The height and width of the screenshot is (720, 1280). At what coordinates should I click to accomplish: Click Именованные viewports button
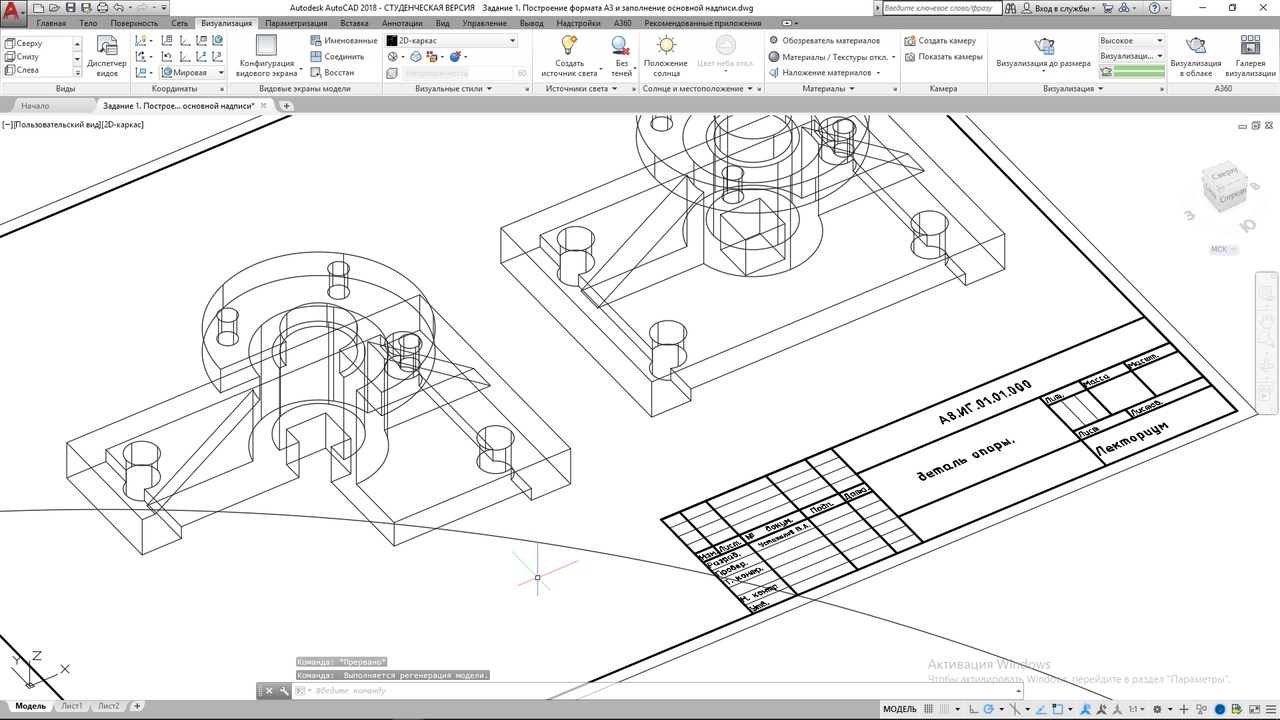(343, 41)
